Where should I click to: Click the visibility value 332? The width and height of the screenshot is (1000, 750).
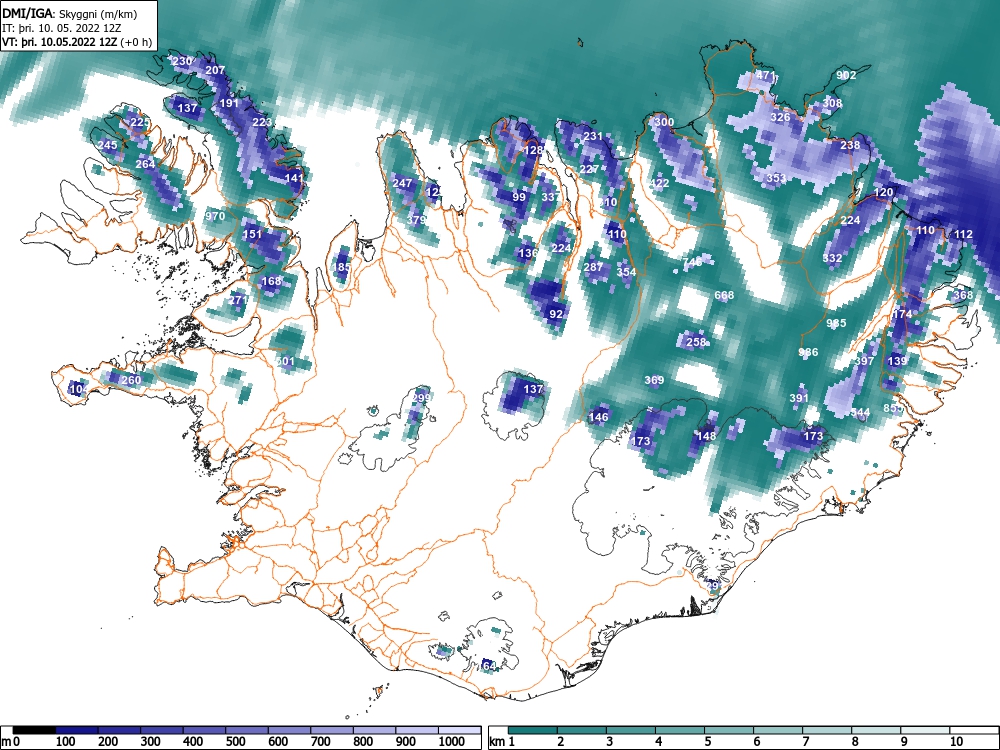tap(832, 258)
